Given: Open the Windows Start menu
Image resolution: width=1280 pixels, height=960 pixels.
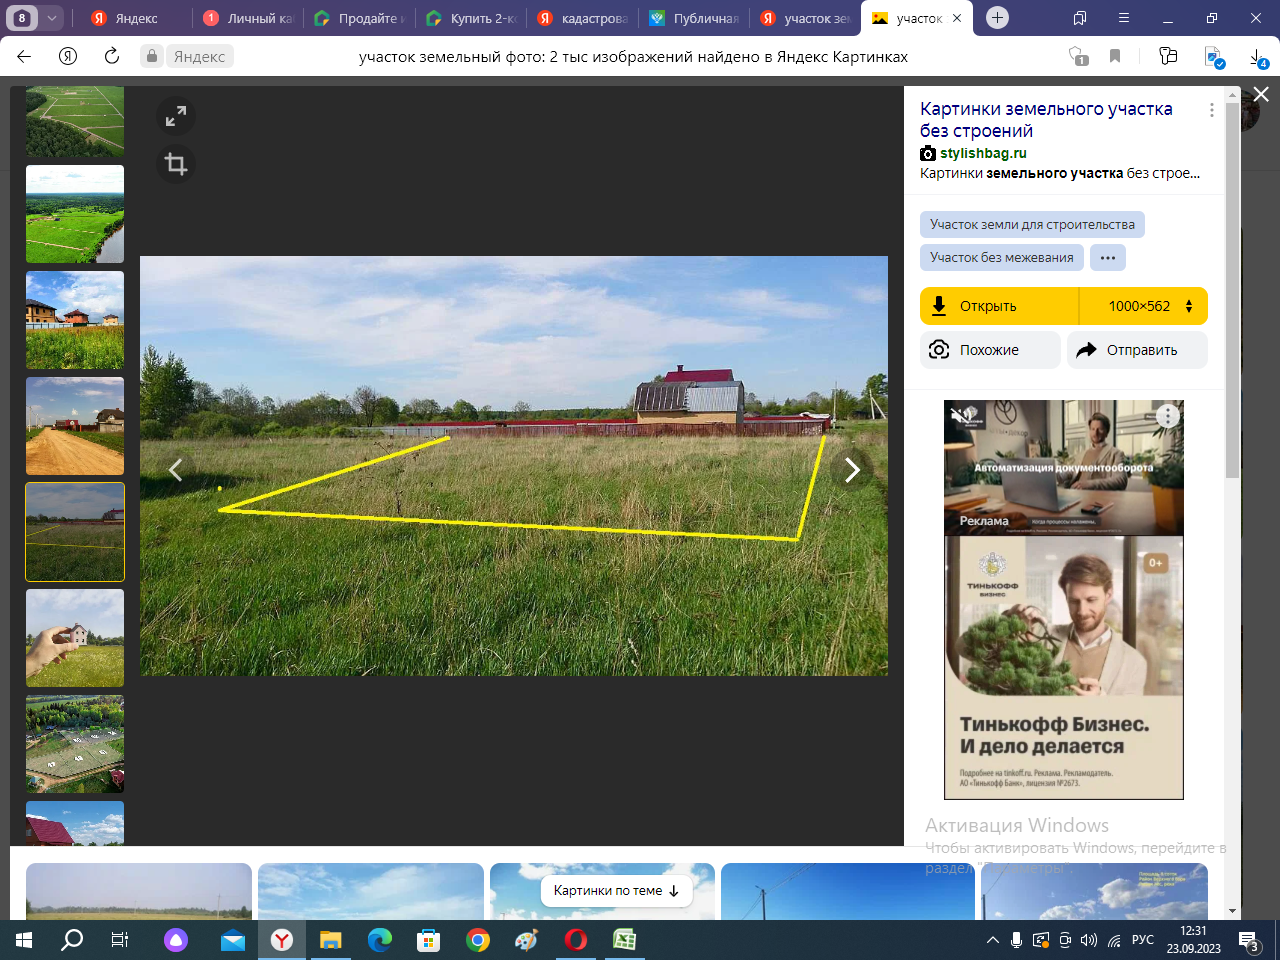Looking at the screenshot, I should click(x=24, y=940).
